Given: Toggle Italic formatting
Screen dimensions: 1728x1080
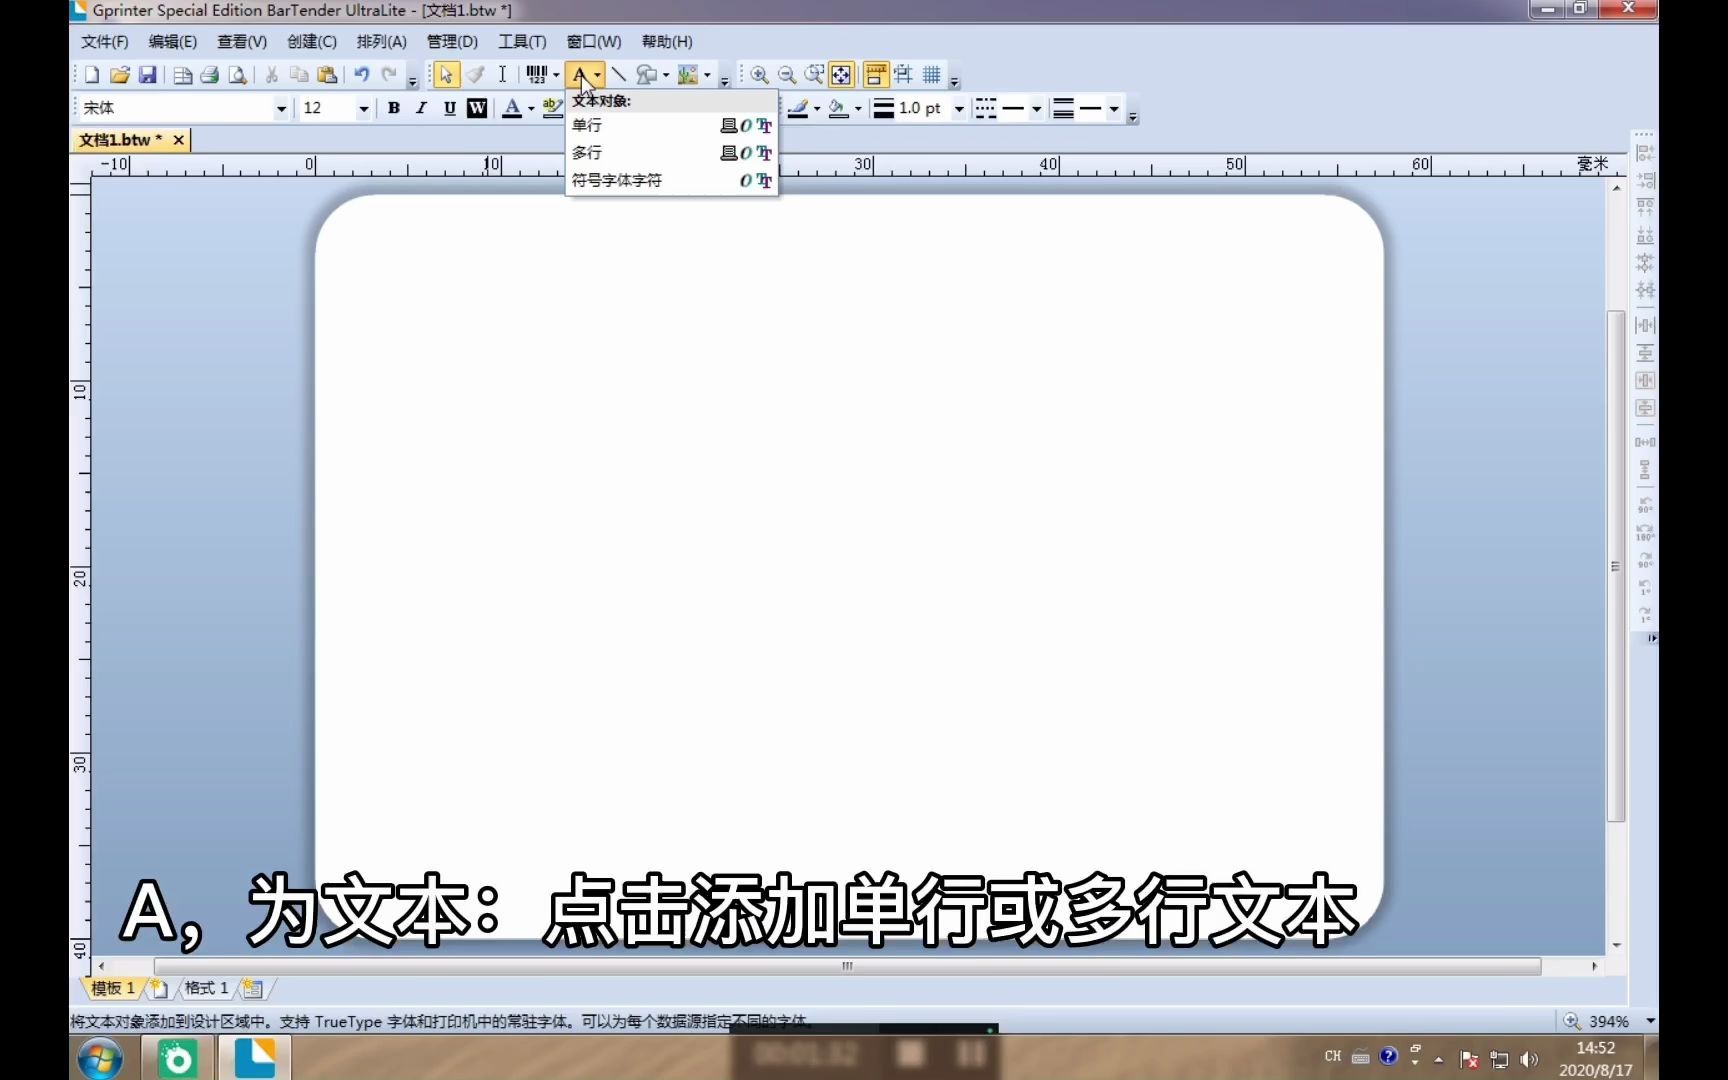Looking at the screenshot, I should pos(422,108).
